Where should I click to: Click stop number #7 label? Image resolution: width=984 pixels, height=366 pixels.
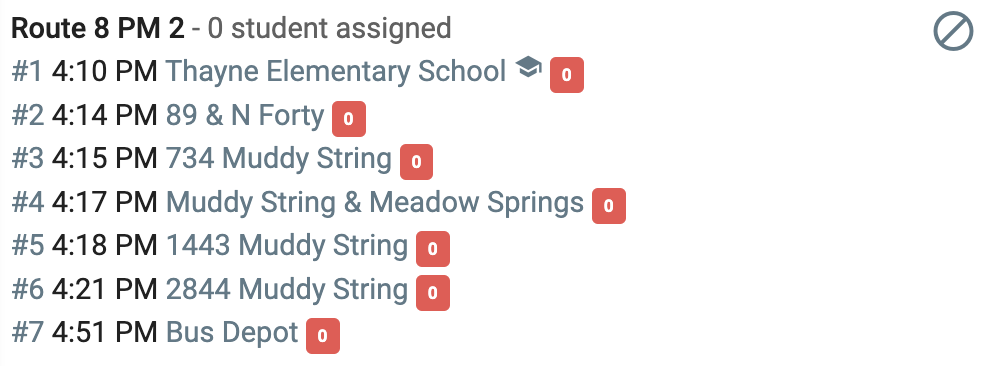coord(28,333)
